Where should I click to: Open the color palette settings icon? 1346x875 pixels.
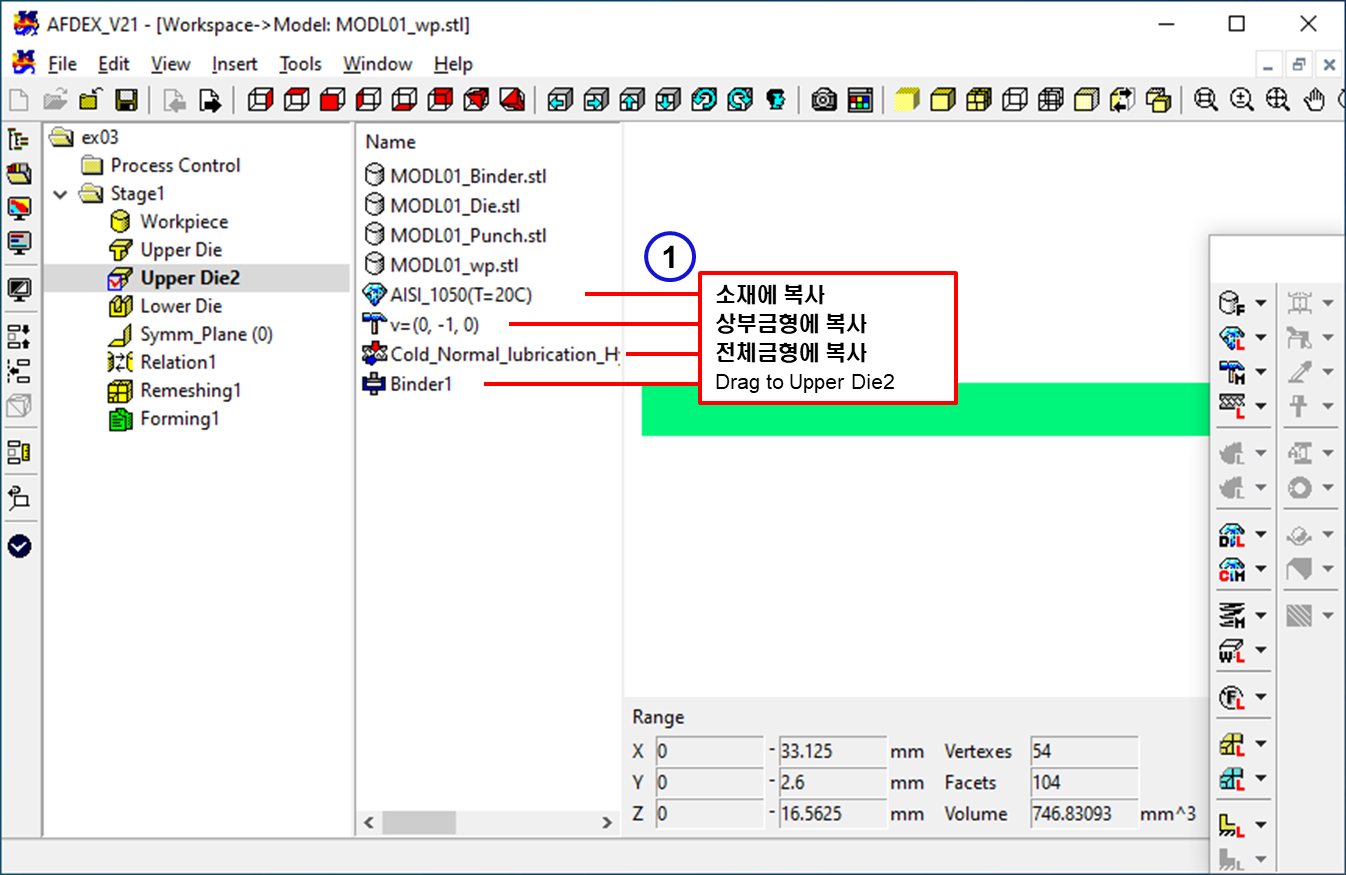pyautogui.click(x=859, y=100)
